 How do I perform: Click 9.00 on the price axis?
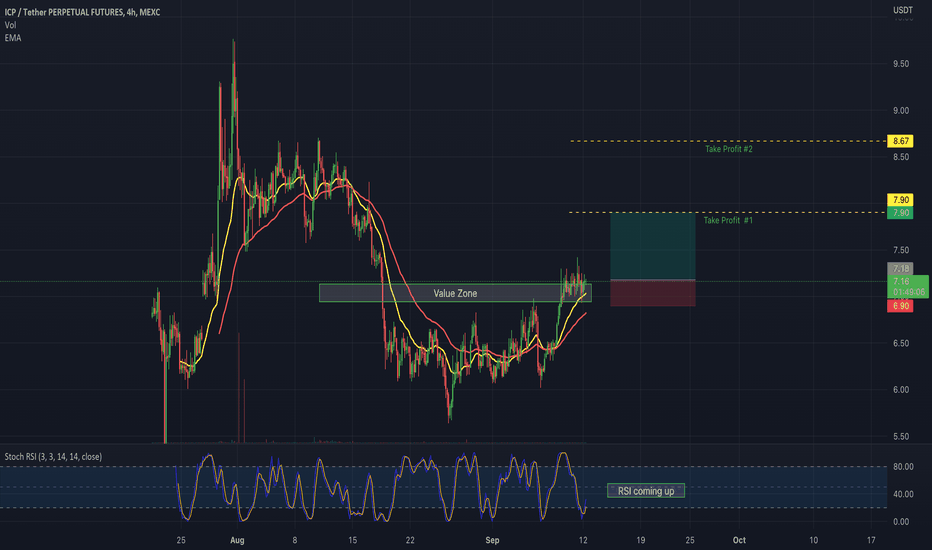(x=900, y=111)
